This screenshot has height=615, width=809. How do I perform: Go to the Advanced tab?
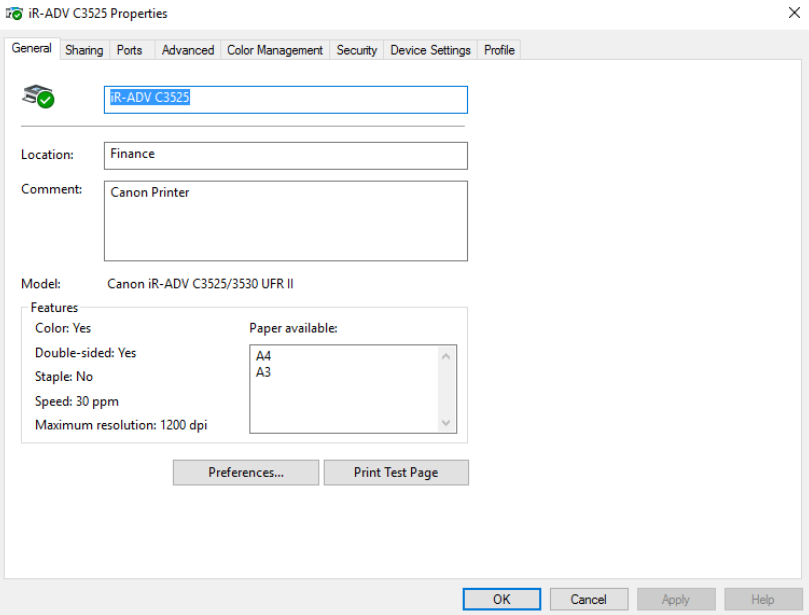188,50
